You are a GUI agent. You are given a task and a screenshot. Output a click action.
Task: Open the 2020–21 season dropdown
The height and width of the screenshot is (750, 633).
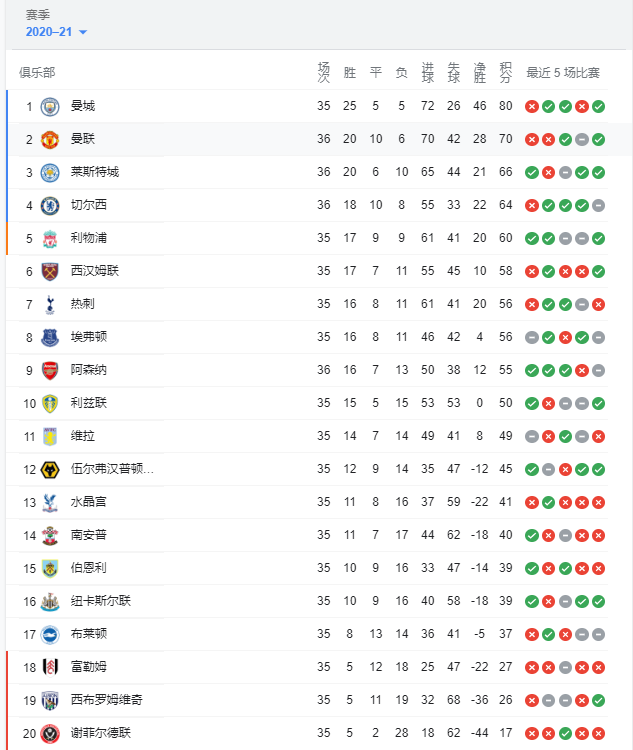click(56, 32)
